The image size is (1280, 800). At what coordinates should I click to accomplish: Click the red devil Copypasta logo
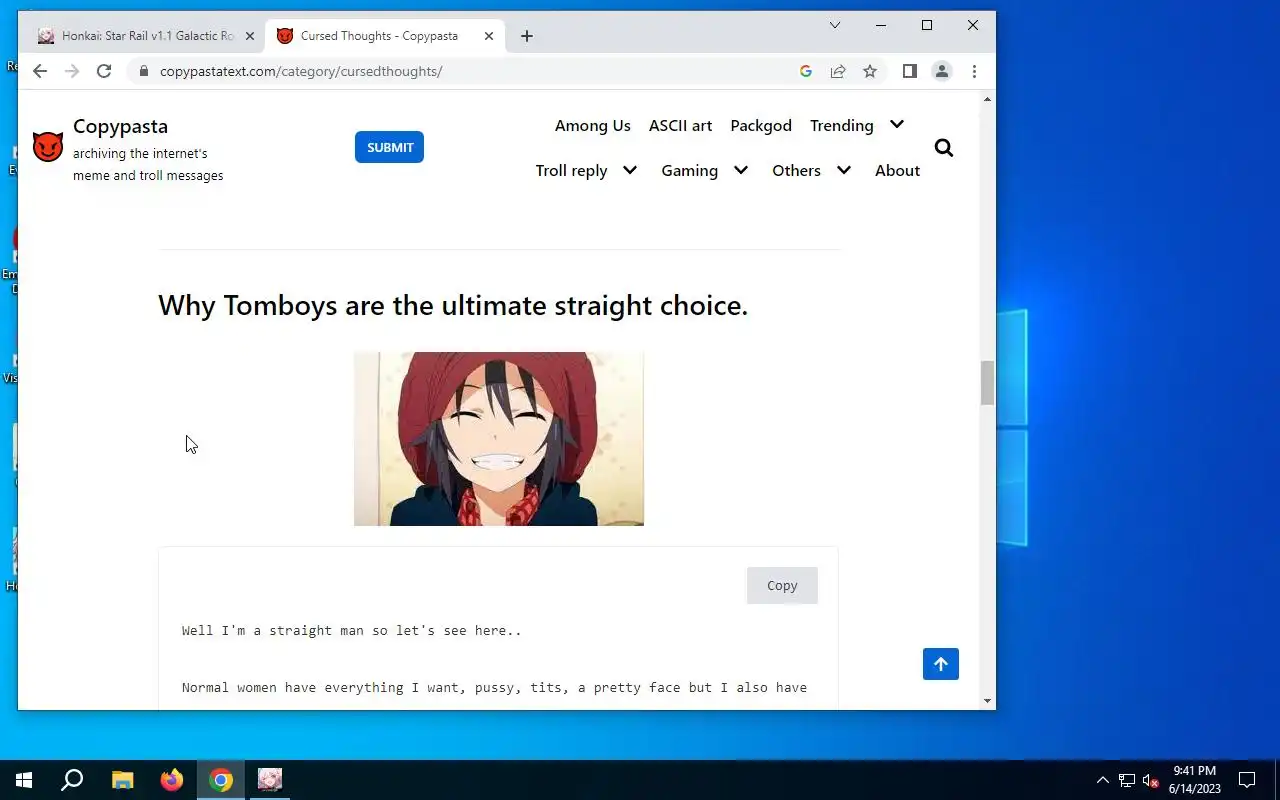[48, 147]
